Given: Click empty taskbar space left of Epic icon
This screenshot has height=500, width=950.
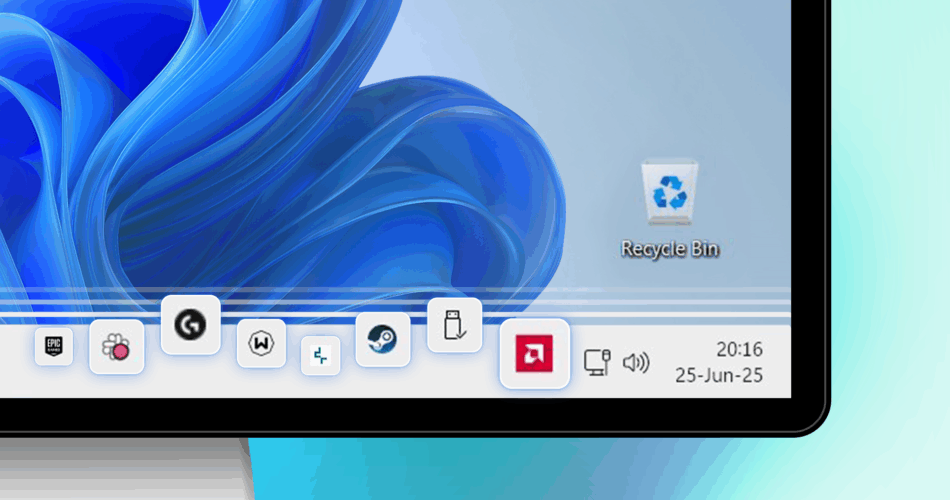Looking at the screenshot, I should coord(15,360).
